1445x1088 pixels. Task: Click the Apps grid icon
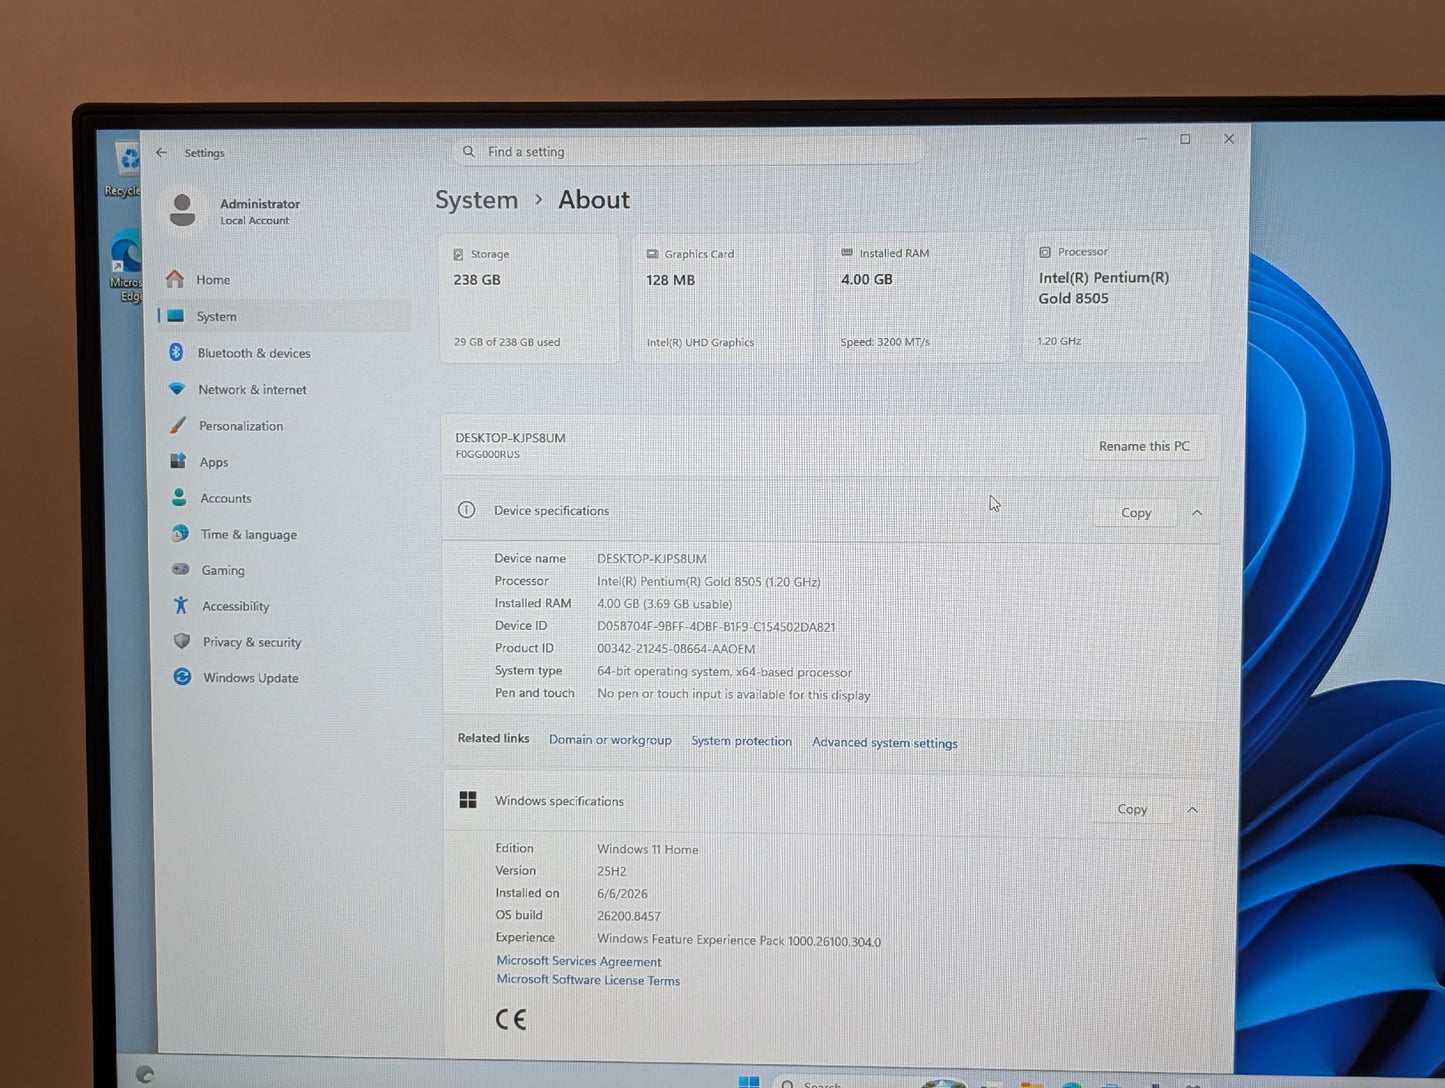(178, 461)
